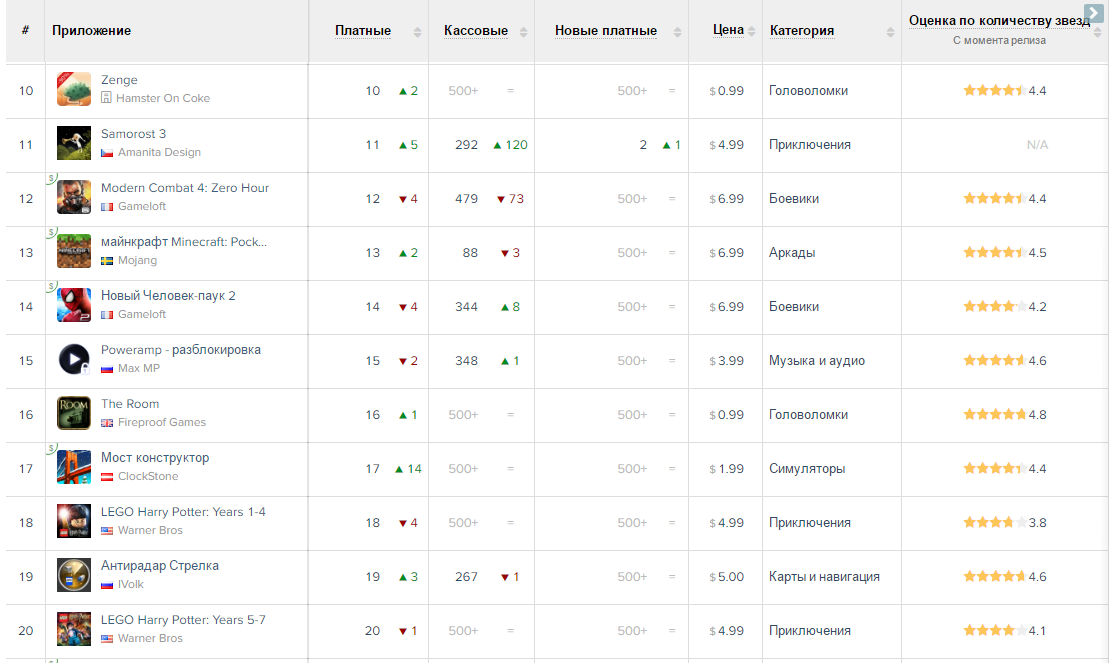Select the Modern Combat 4 app icon
The width and height of the screenshot is (1112, 663).
click(74, 198)
